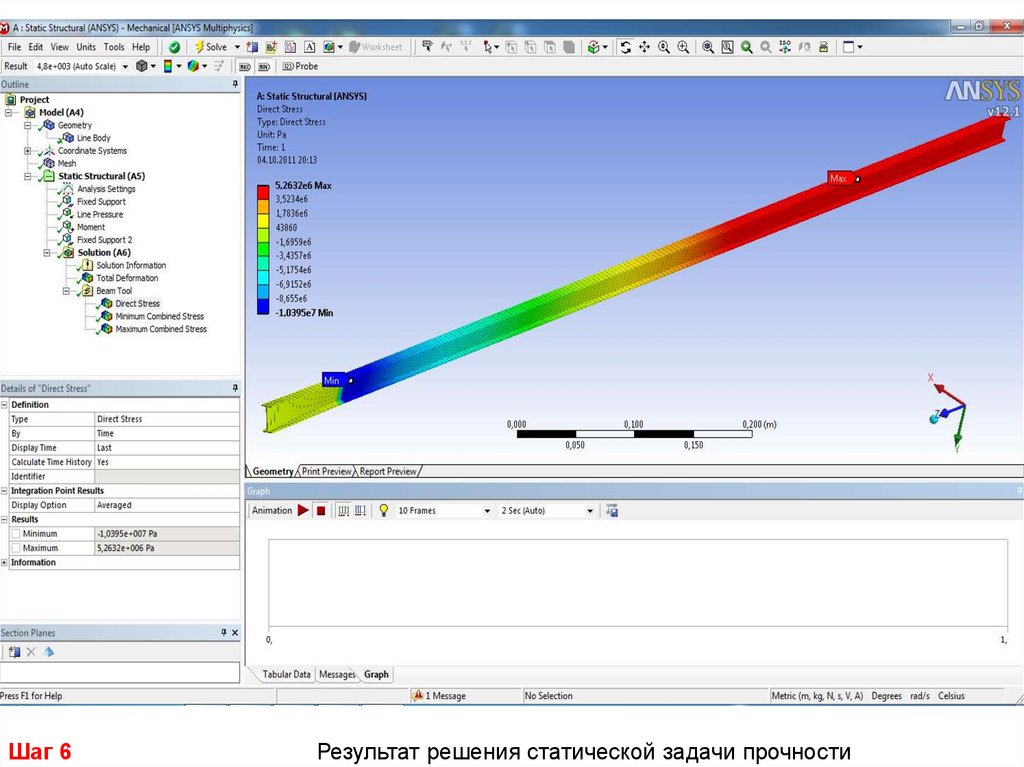Switch to the Report Preview tab
Screen dimensions: 1024x767
pyautogui.click(x=388, y=471)
